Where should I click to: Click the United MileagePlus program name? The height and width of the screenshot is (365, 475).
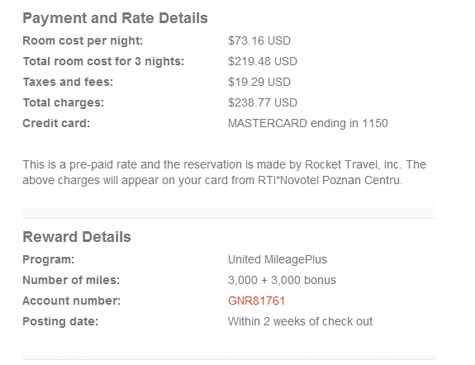pyautogui.click(x=277, y=259)
